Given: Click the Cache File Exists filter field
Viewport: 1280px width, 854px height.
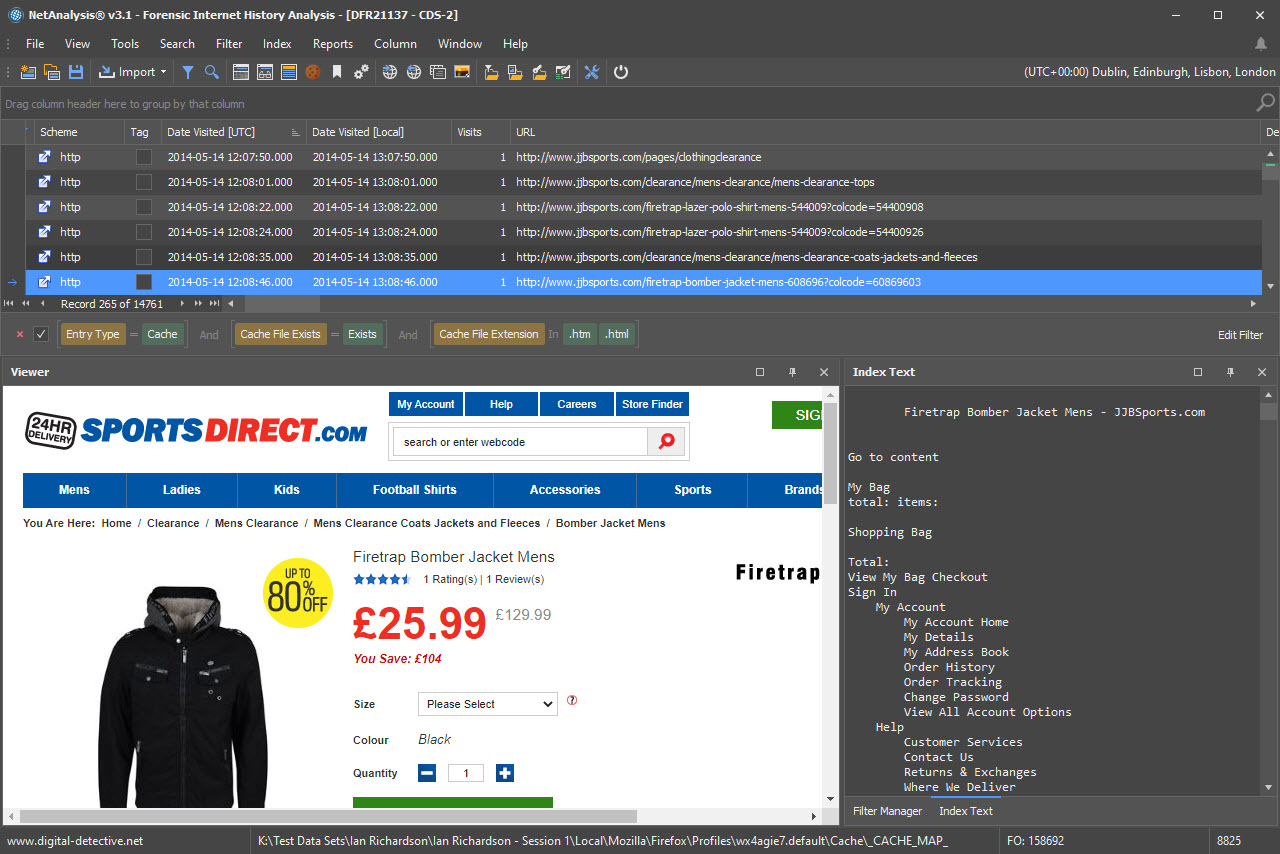Looking at the screenshot, I should [280, 334].
